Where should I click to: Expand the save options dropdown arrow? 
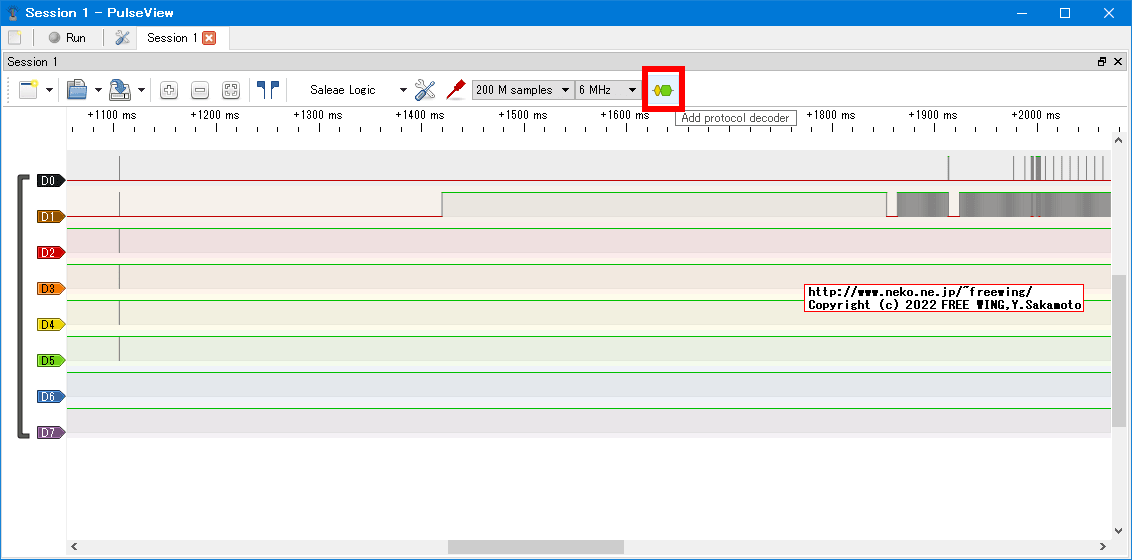click(x=141, y=90)
